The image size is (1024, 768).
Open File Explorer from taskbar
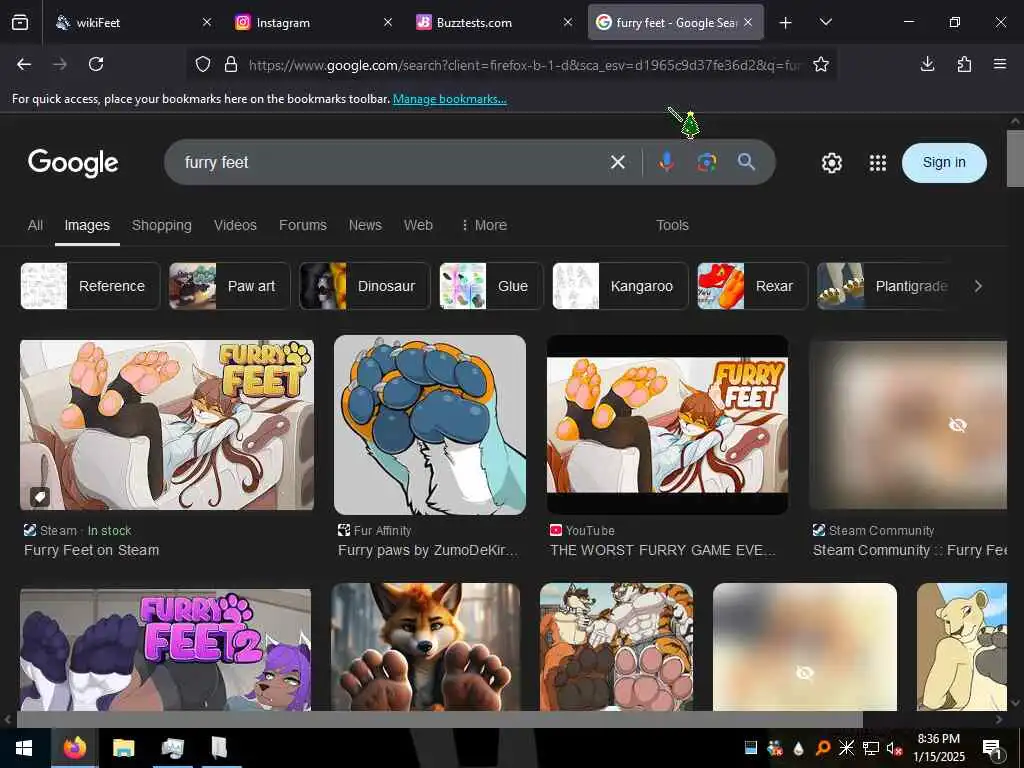(x=123, y=748)
